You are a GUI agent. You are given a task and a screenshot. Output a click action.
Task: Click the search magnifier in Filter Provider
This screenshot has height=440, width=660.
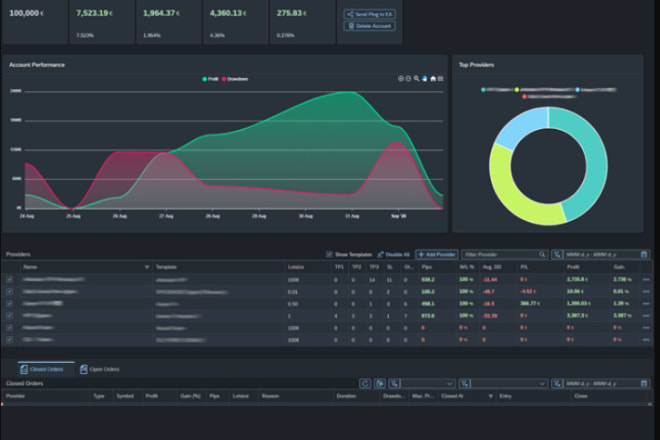click(542, 254)
